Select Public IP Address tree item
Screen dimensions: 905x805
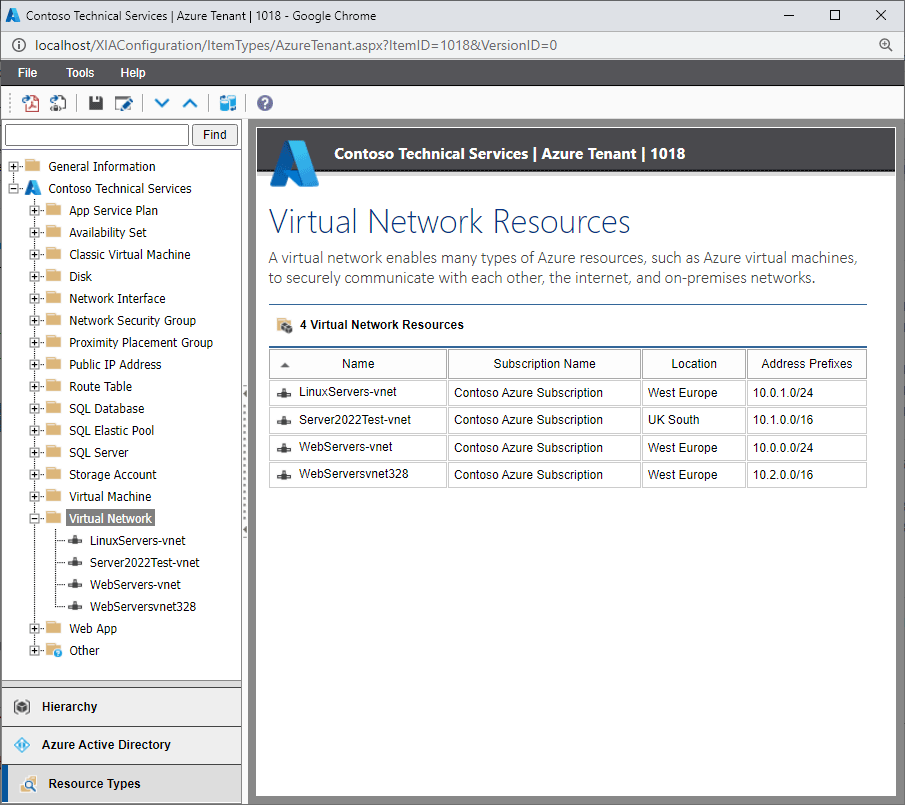click(x=115, y=365)
